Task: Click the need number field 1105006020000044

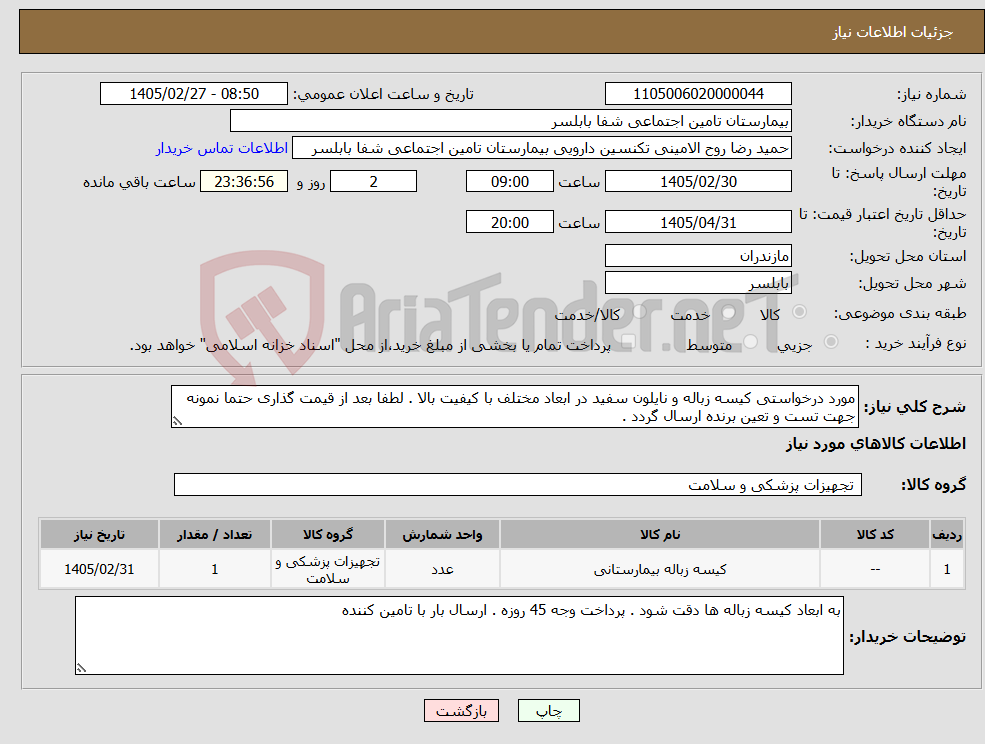Action: pos(698,94)
